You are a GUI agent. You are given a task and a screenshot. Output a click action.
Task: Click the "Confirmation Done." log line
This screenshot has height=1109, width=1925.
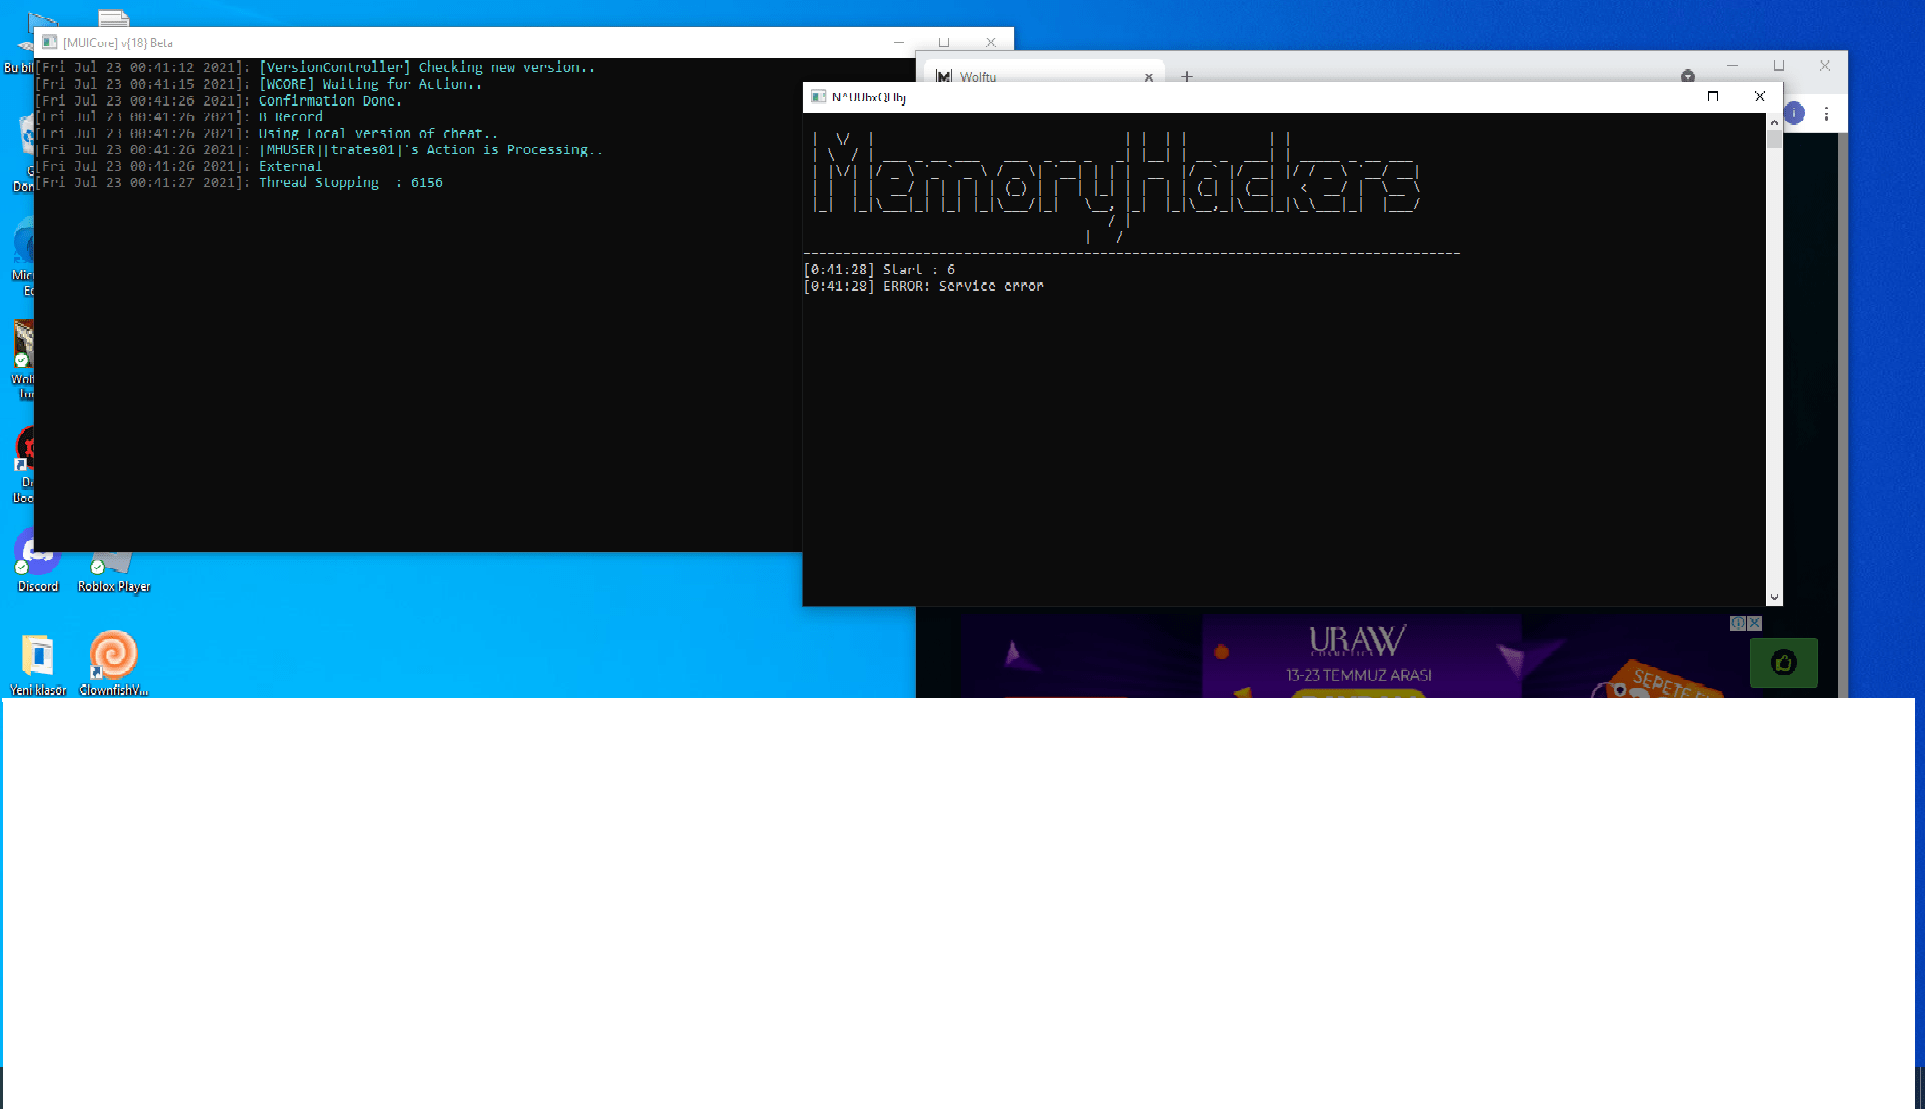tap(219, 101)
